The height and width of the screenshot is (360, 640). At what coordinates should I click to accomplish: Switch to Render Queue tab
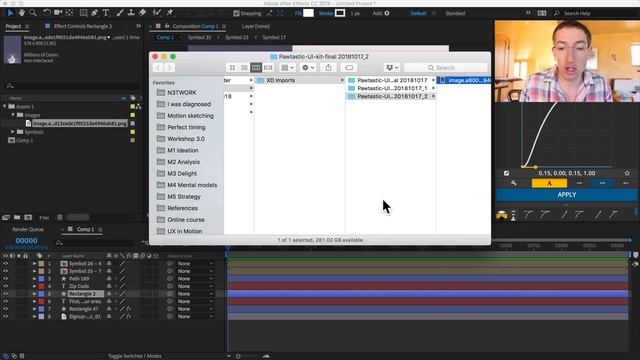28,229
